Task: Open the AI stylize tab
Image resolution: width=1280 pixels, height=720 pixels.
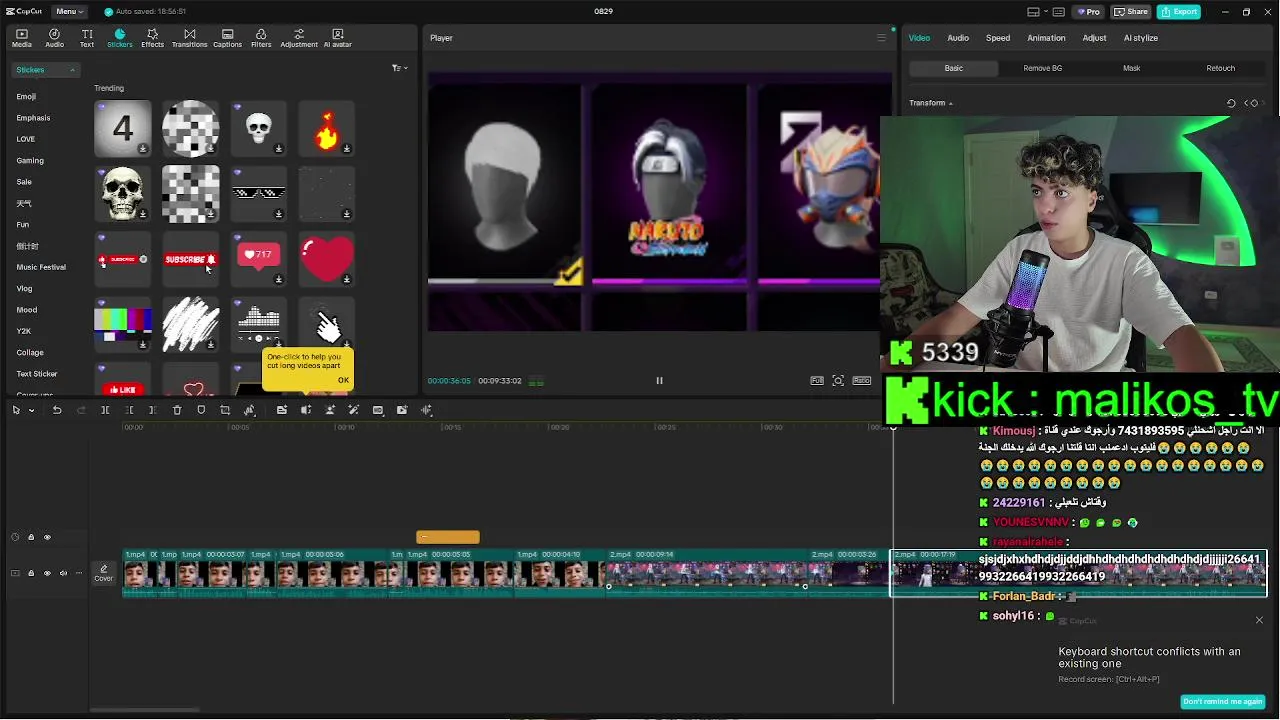Action: [1140, 38]
